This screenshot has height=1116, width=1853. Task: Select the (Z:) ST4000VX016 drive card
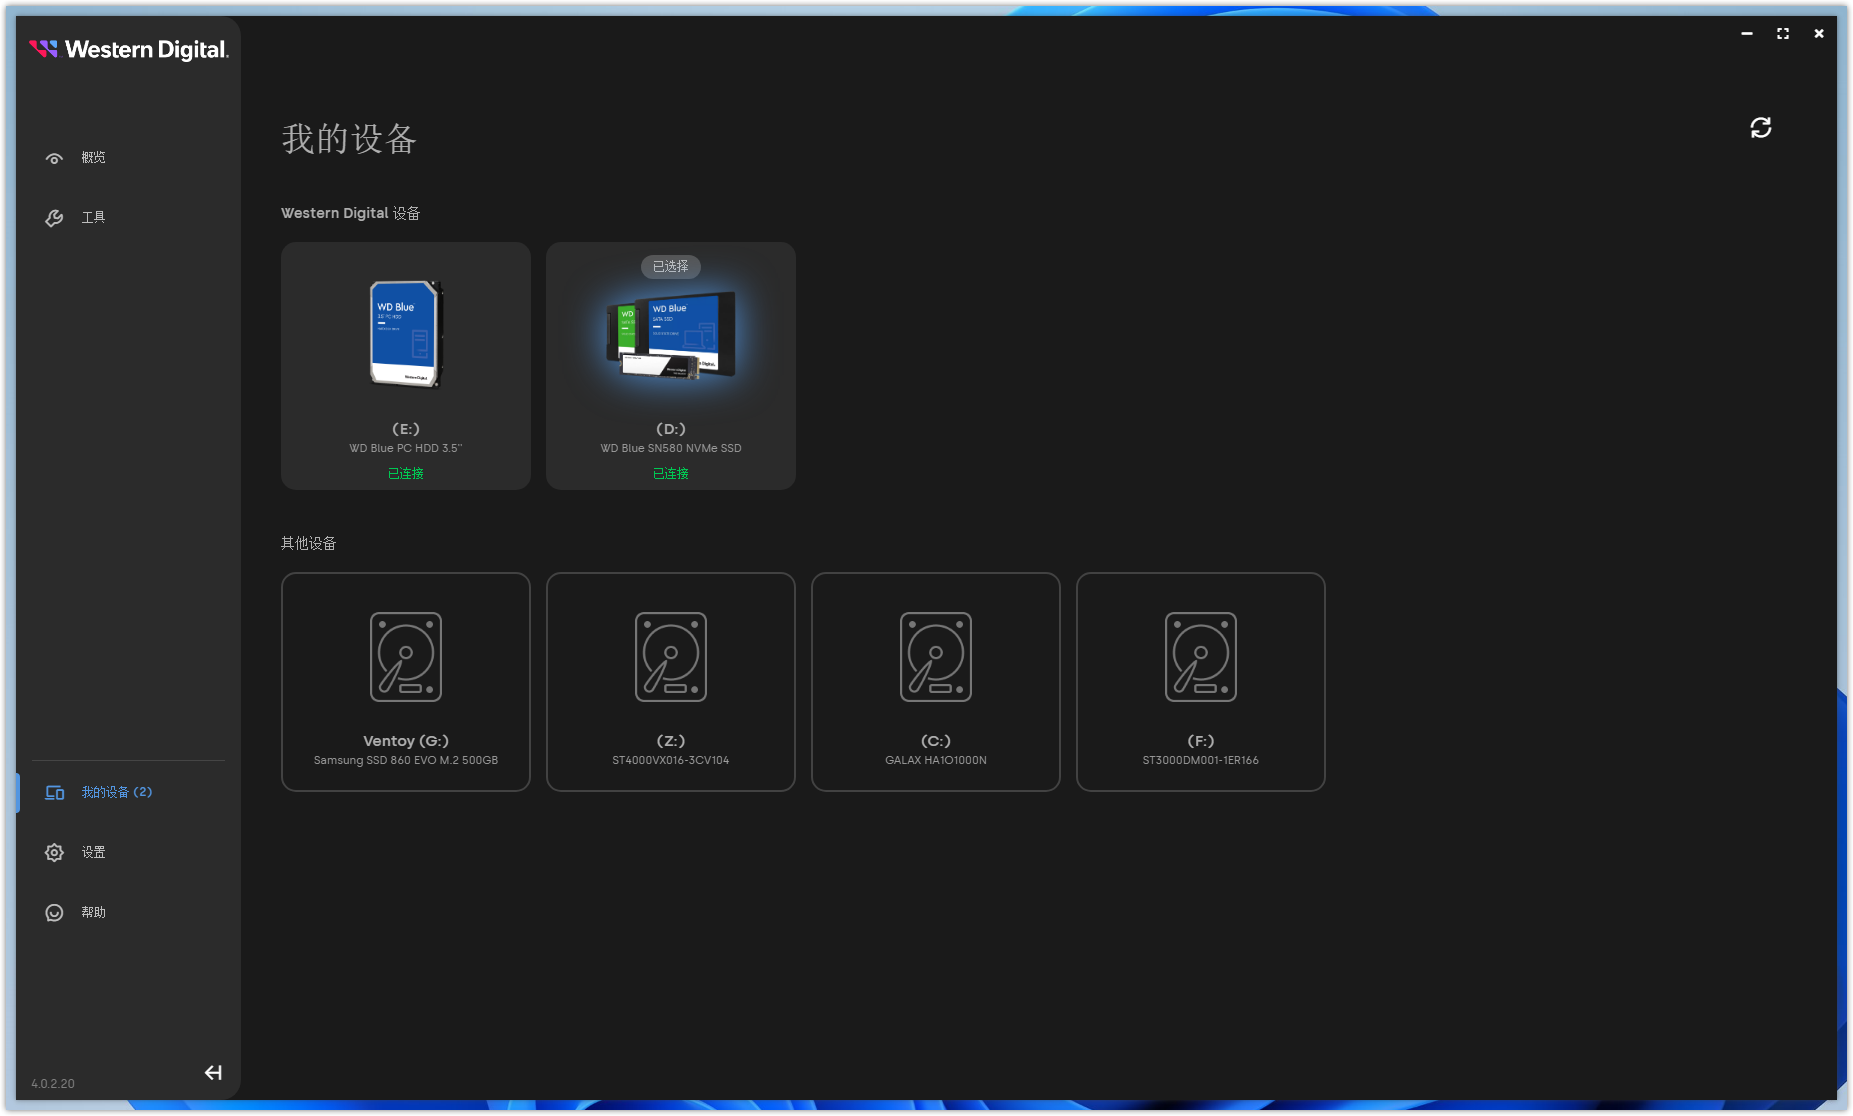pos(670,682)
